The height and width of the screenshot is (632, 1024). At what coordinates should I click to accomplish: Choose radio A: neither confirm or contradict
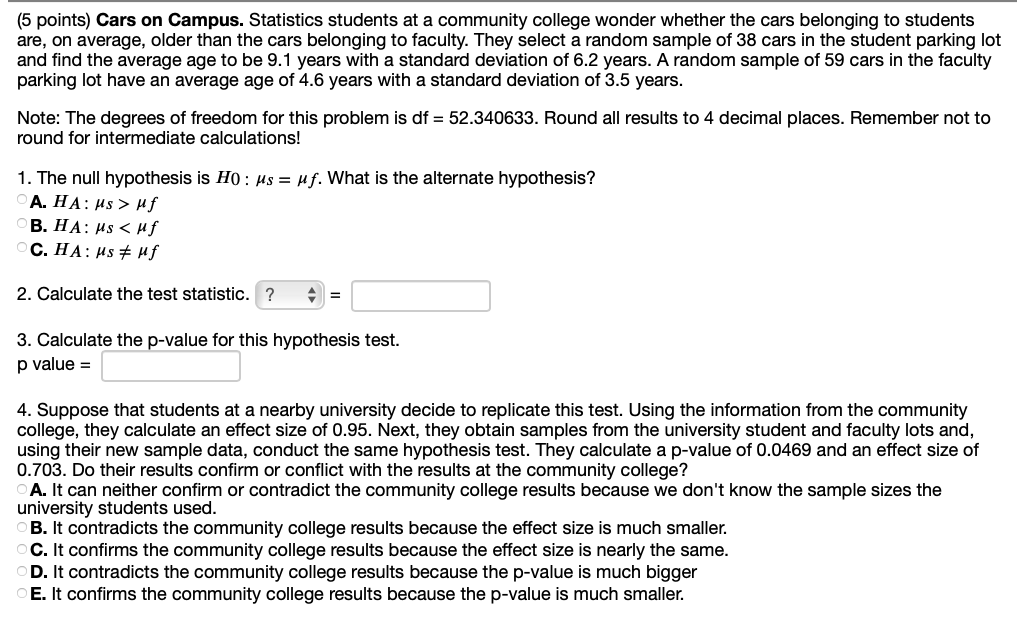click(23, 489)
